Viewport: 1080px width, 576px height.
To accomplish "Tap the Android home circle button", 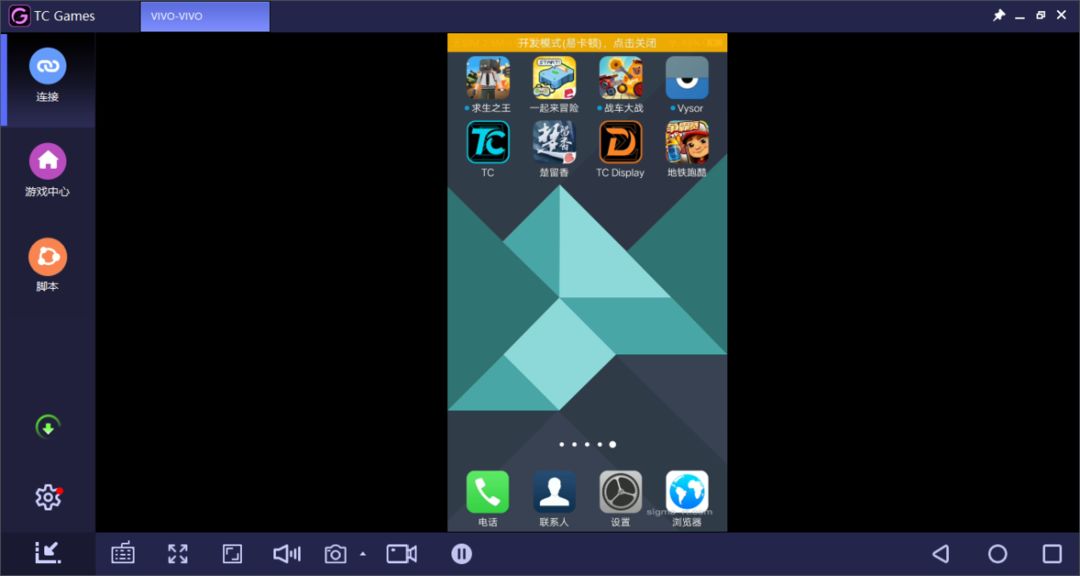I will coord(997,553).
